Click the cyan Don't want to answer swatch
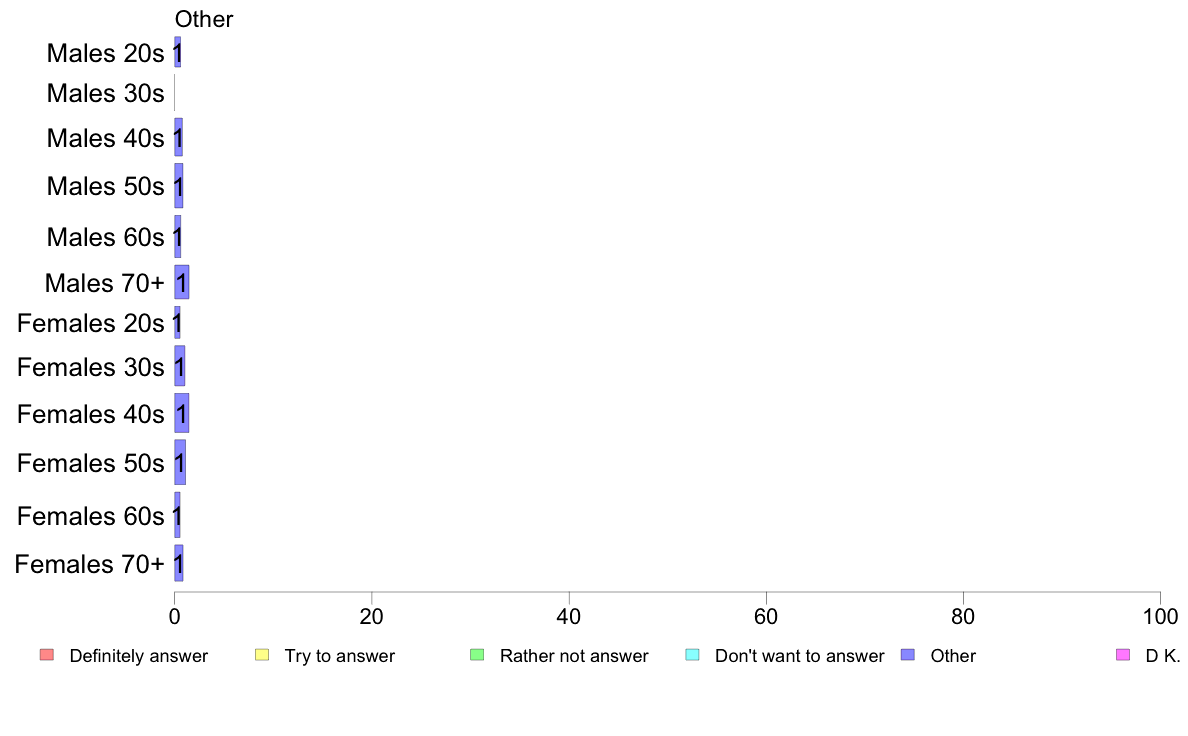 pyautogui.click(x=692, y=655)
